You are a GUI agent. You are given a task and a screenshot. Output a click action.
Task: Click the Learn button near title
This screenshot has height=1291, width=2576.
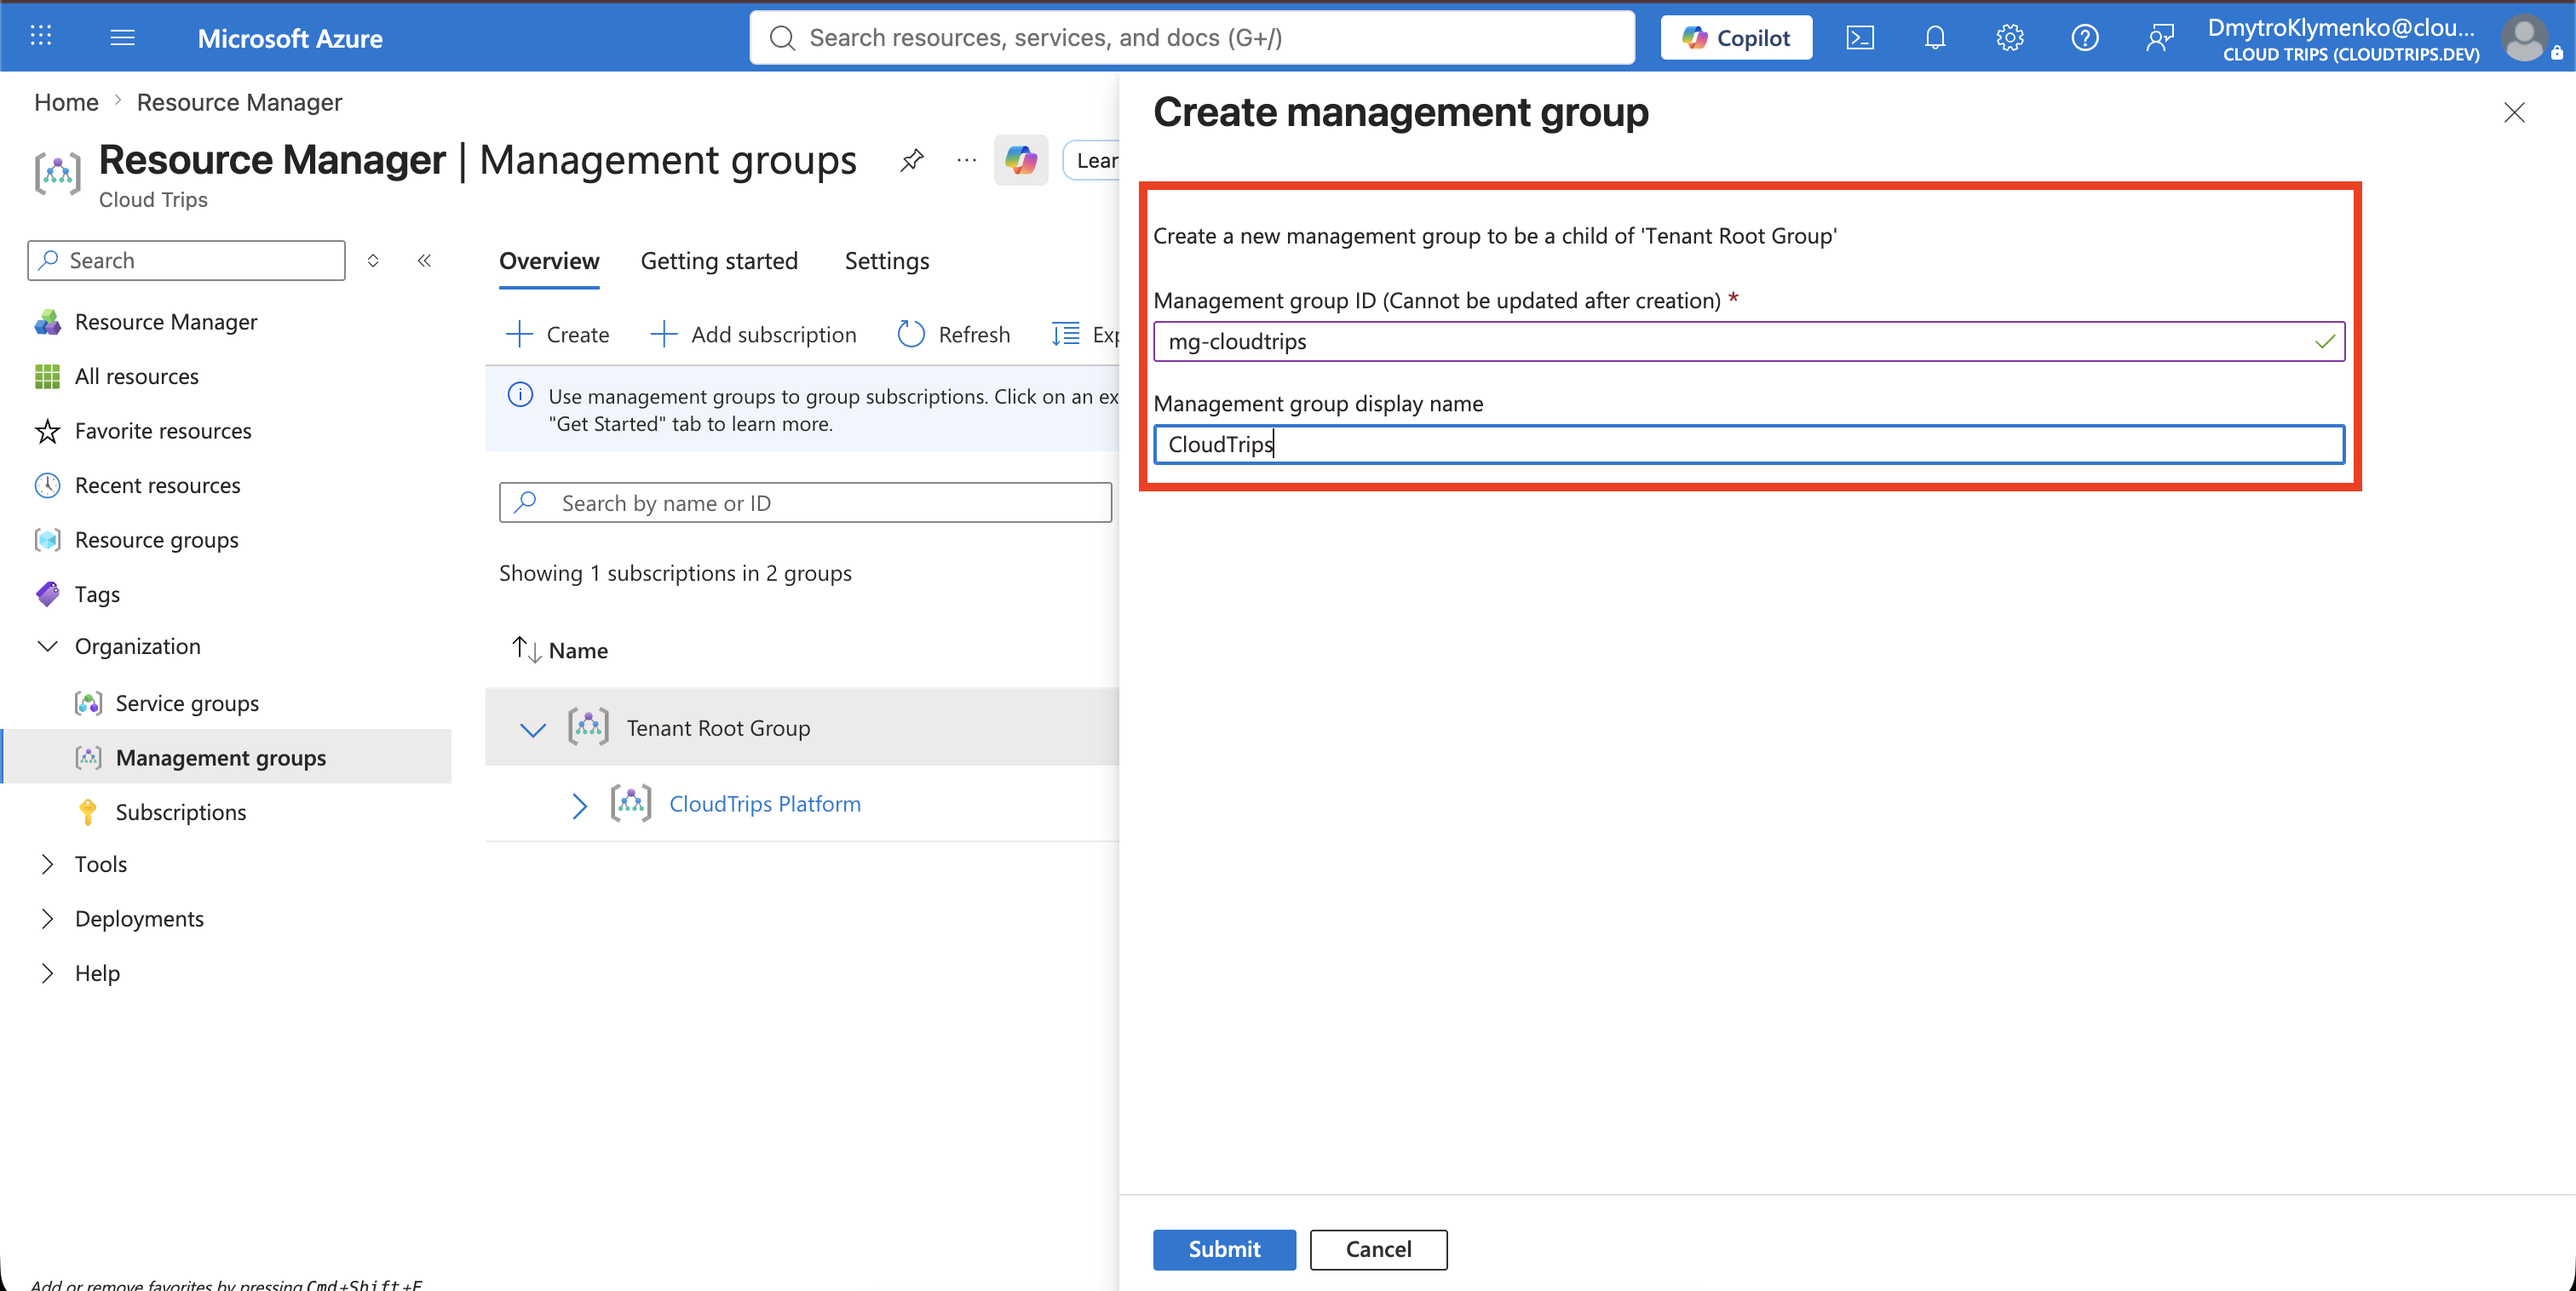[1092, 160]
